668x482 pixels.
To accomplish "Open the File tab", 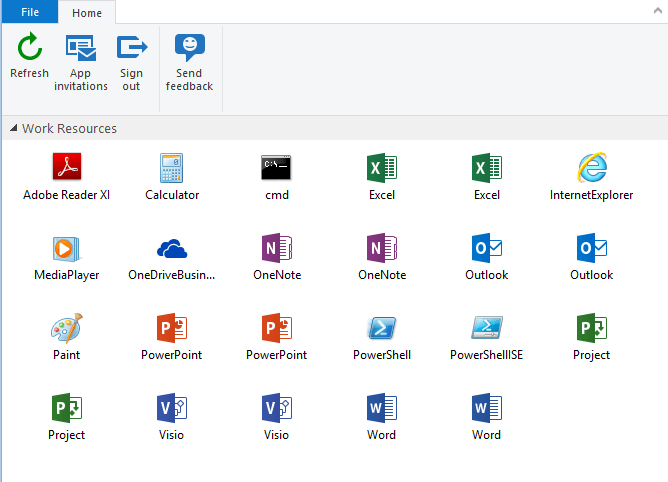I will pyautogui.click(x=30, y=12).
